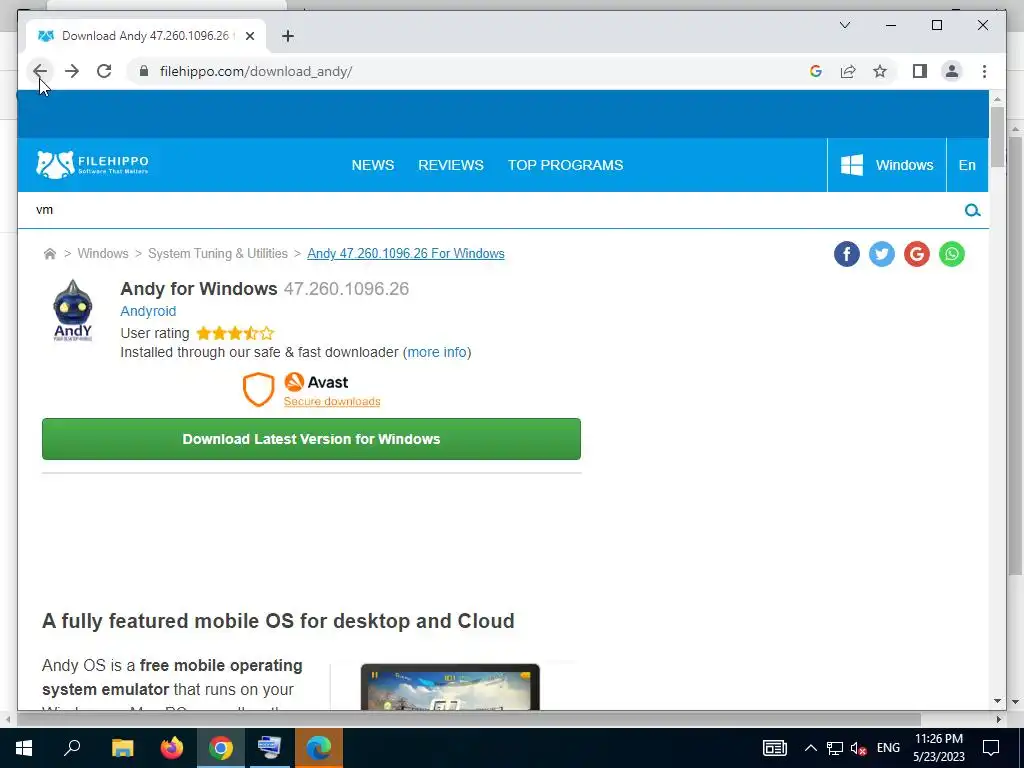Click the user rating stars
The height and width of the screenshot is (768, 1024).
point(235,334)
